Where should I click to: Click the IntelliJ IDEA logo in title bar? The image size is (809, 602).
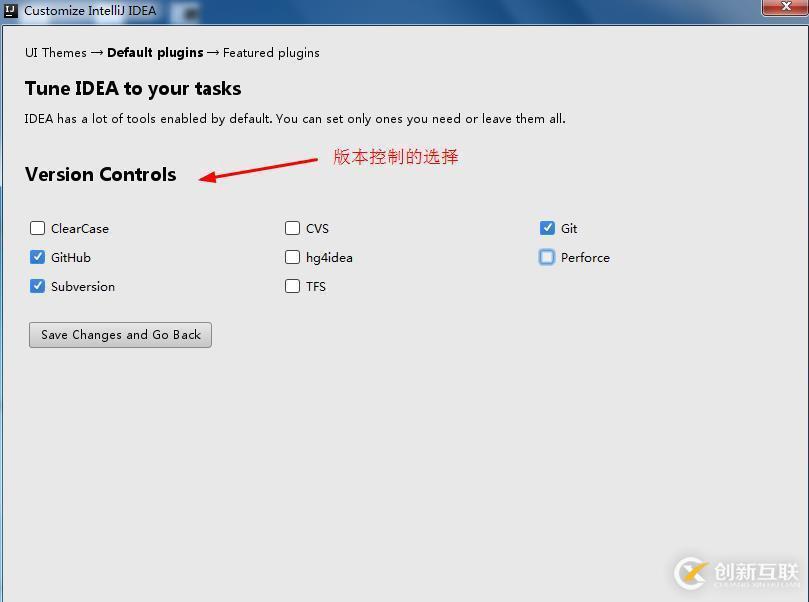[11, 11]
